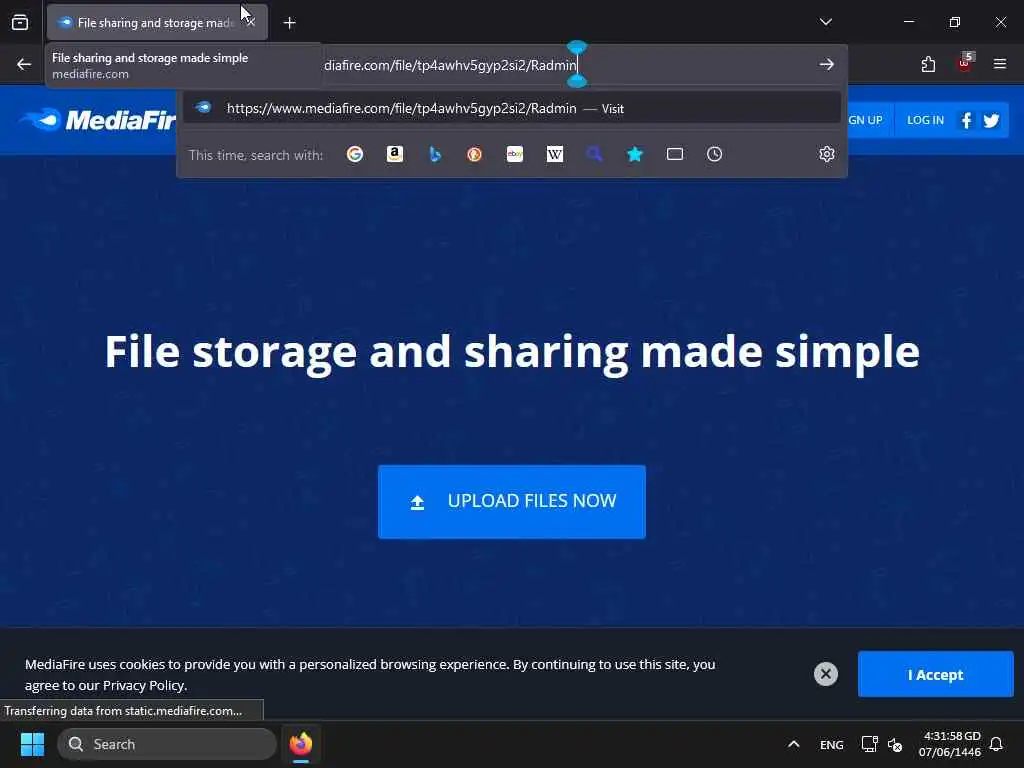Screen dimensions: 1024x768
Task: Search this time with eBay icon
Action: 515,154
